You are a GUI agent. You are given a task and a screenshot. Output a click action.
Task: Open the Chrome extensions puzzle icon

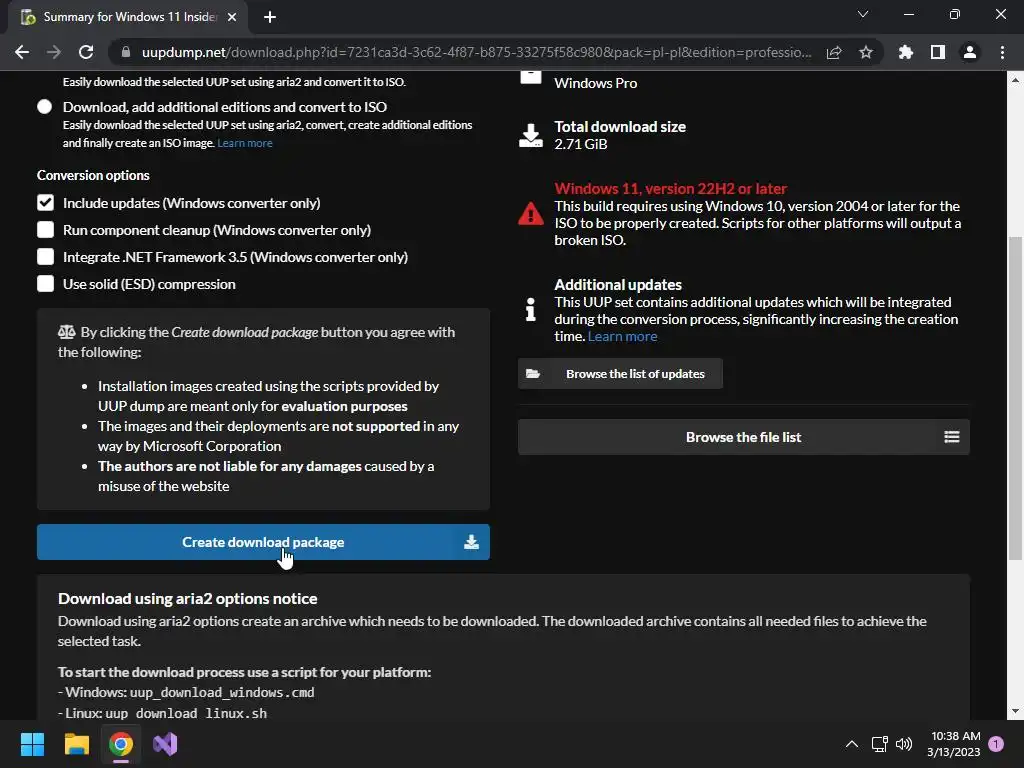(905, 52)
